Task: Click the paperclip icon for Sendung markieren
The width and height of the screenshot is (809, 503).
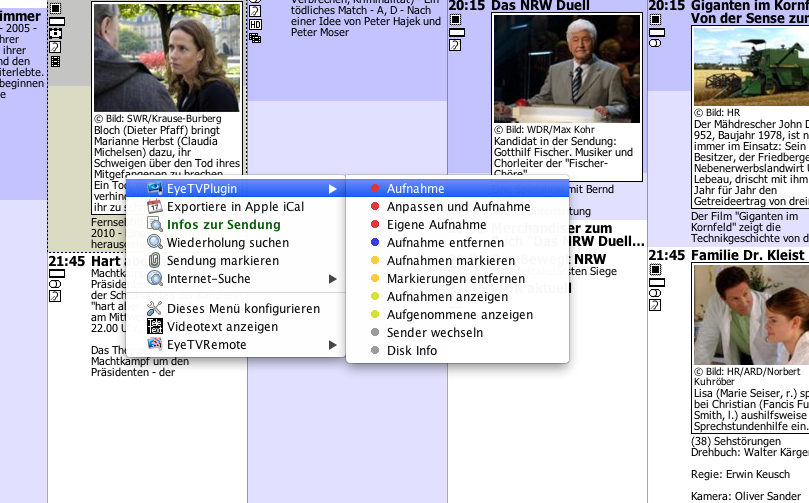Action: 154,261
